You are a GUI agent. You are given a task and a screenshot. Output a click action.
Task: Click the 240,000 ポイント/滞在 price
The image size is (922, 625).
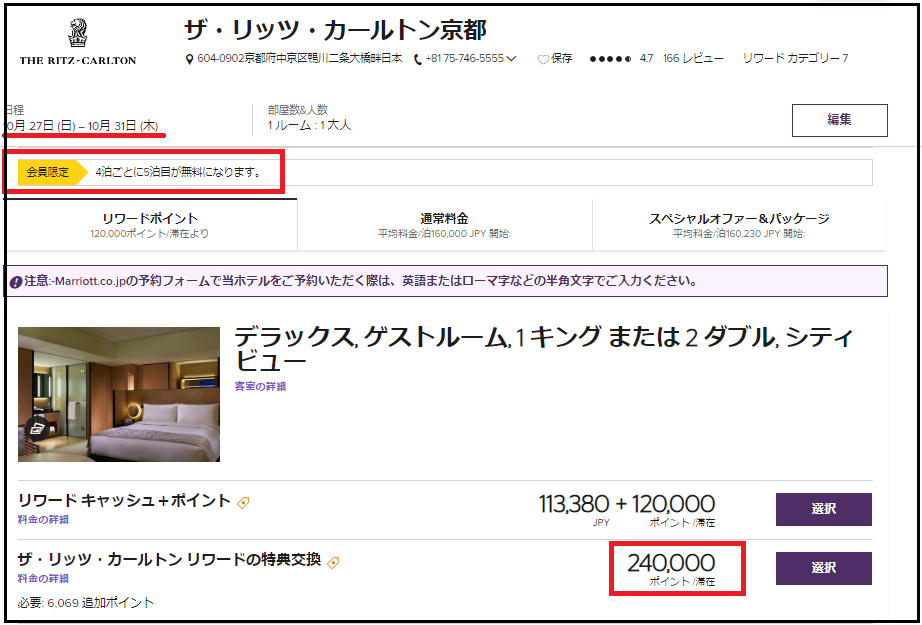point(671,569)
